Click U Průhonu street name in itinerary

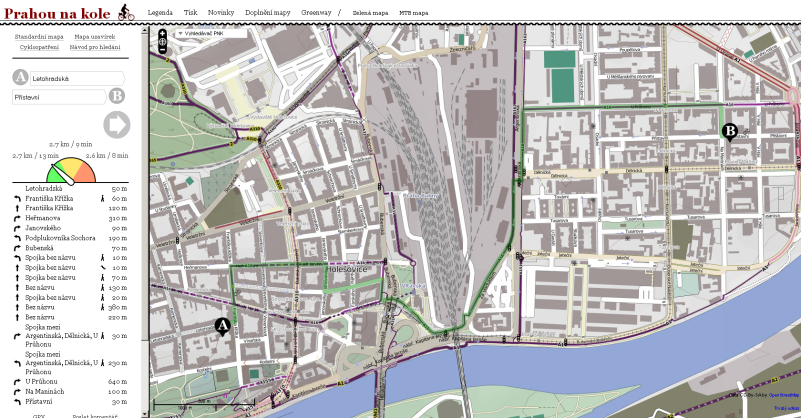(41, 382)
